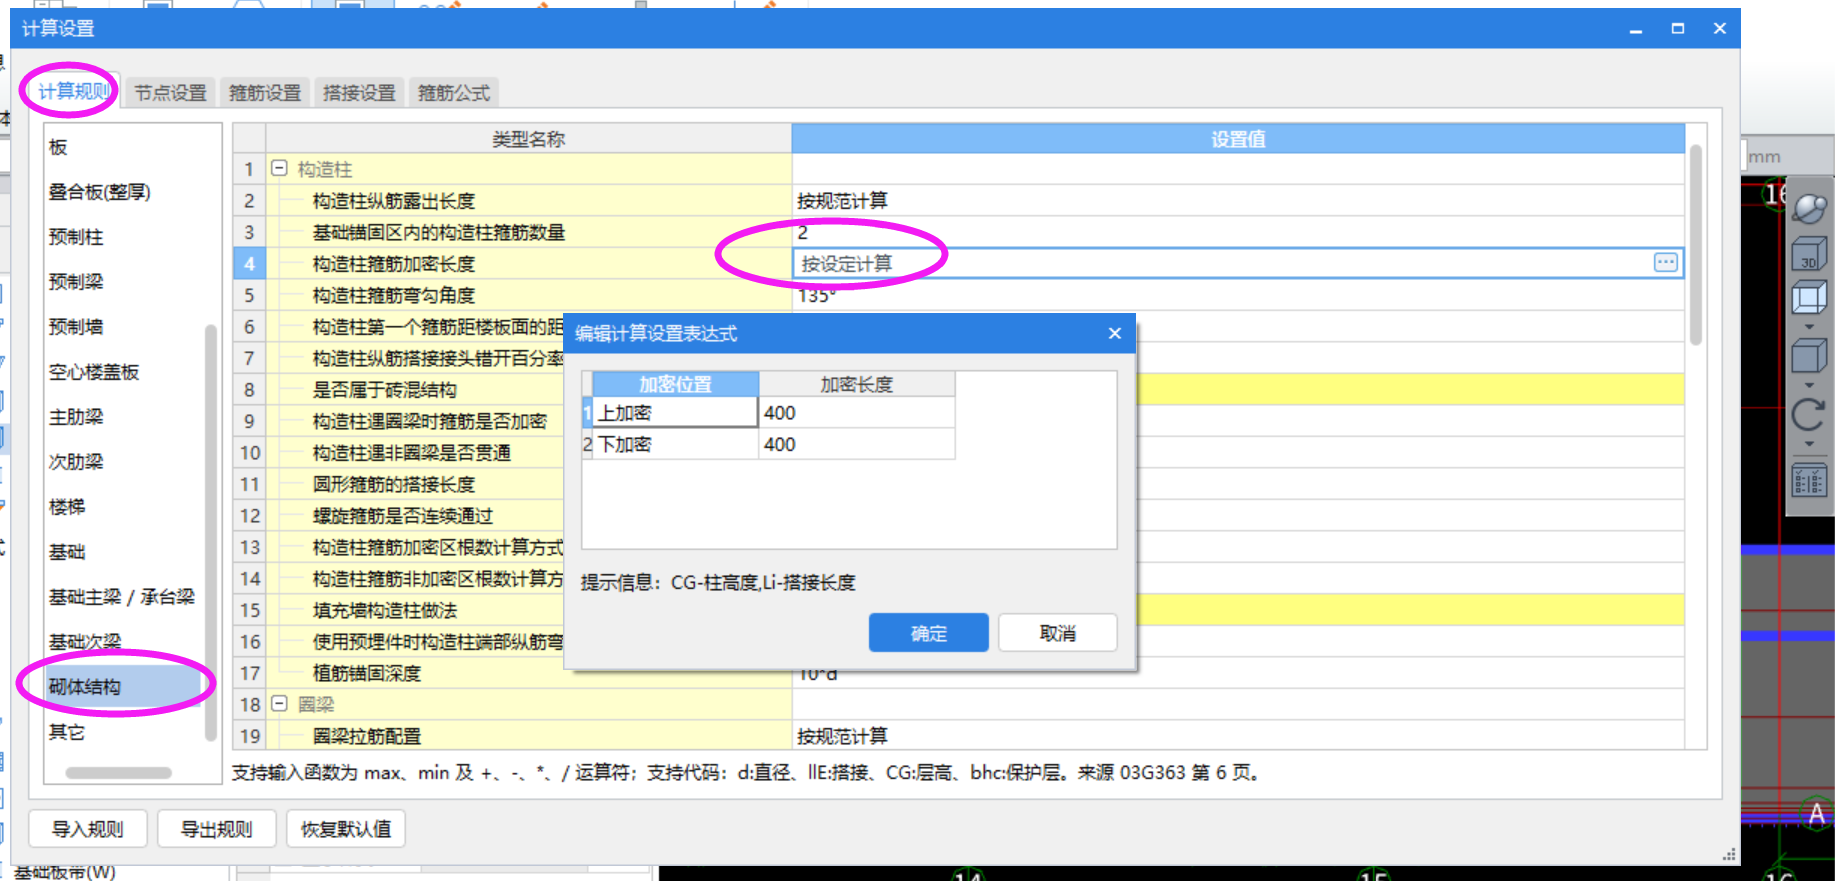
Task: Click the 导出规则 button
Action: click(x=216, y=829)
